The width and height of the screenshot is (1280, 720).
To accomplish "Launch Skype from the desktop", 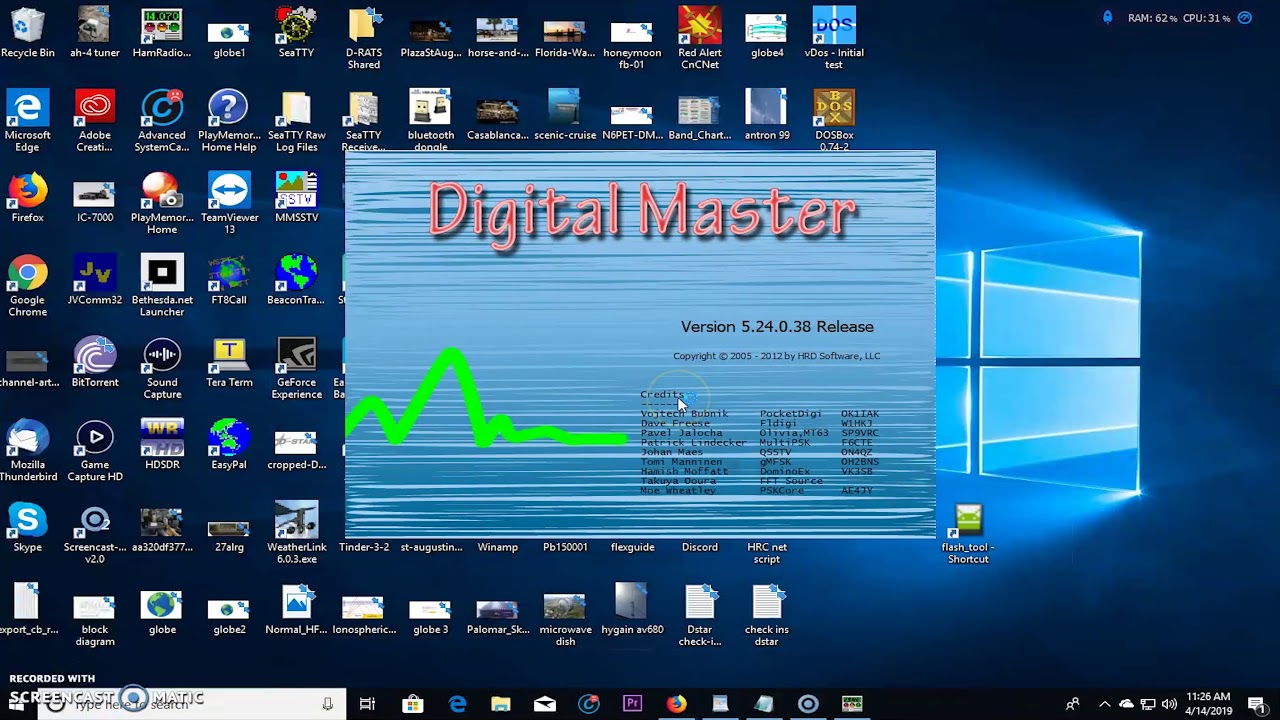I will click(x=27, y=527).
